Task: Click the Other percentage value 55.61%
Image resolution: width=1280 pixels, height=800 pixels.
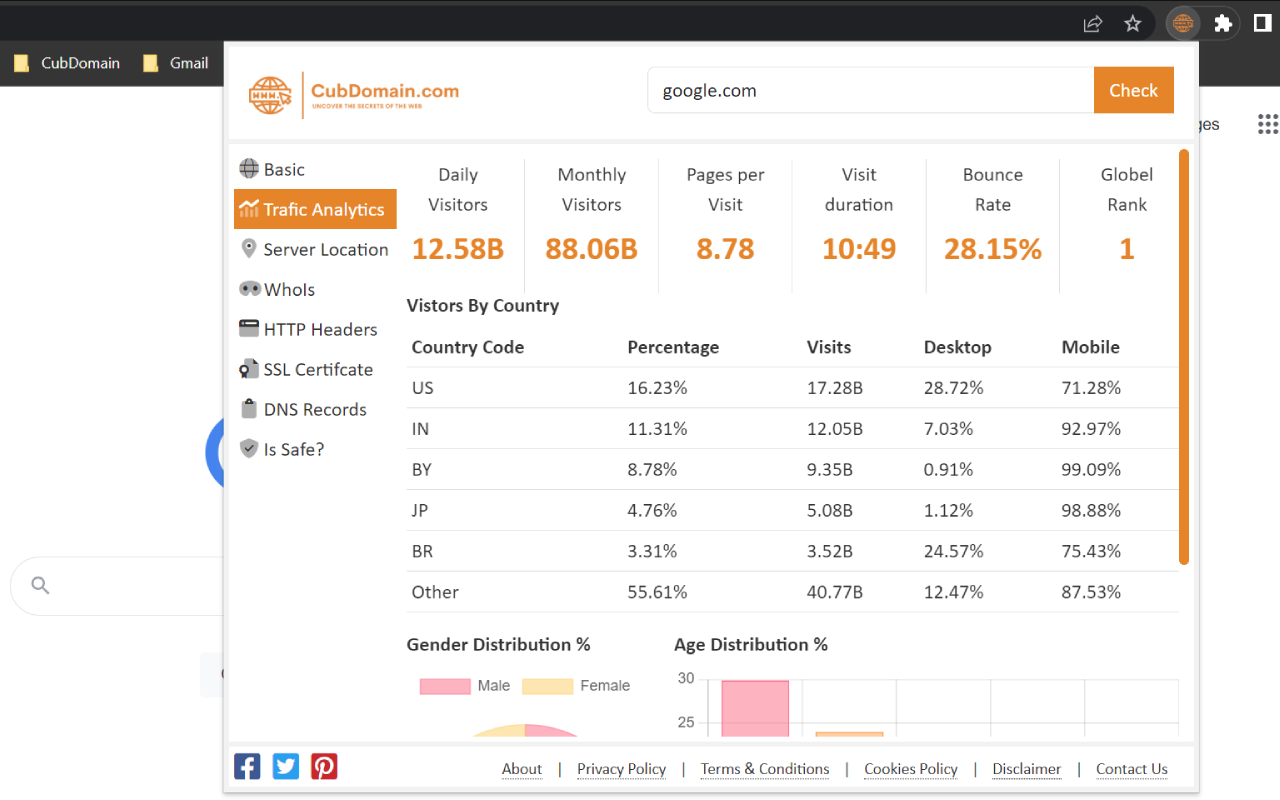Action: click(x=657, y=593)
